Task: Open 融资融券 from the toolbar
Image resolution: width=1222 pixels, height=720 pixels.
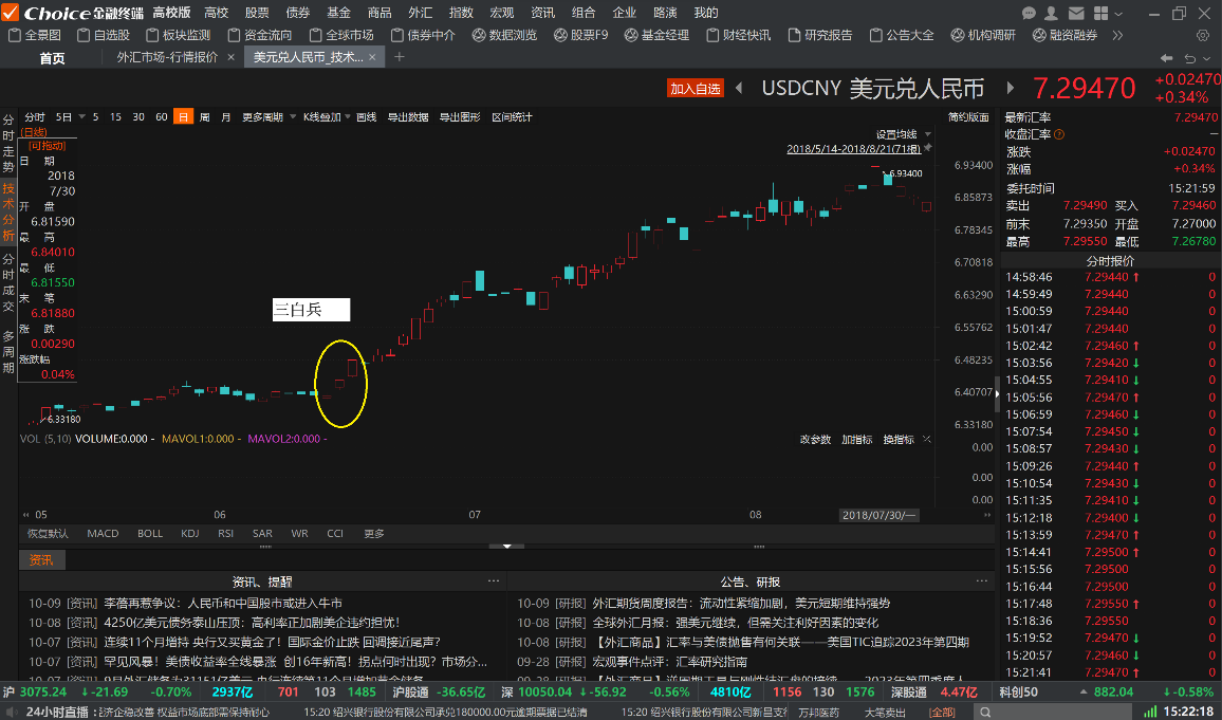Action: [x=1065, y=35]
